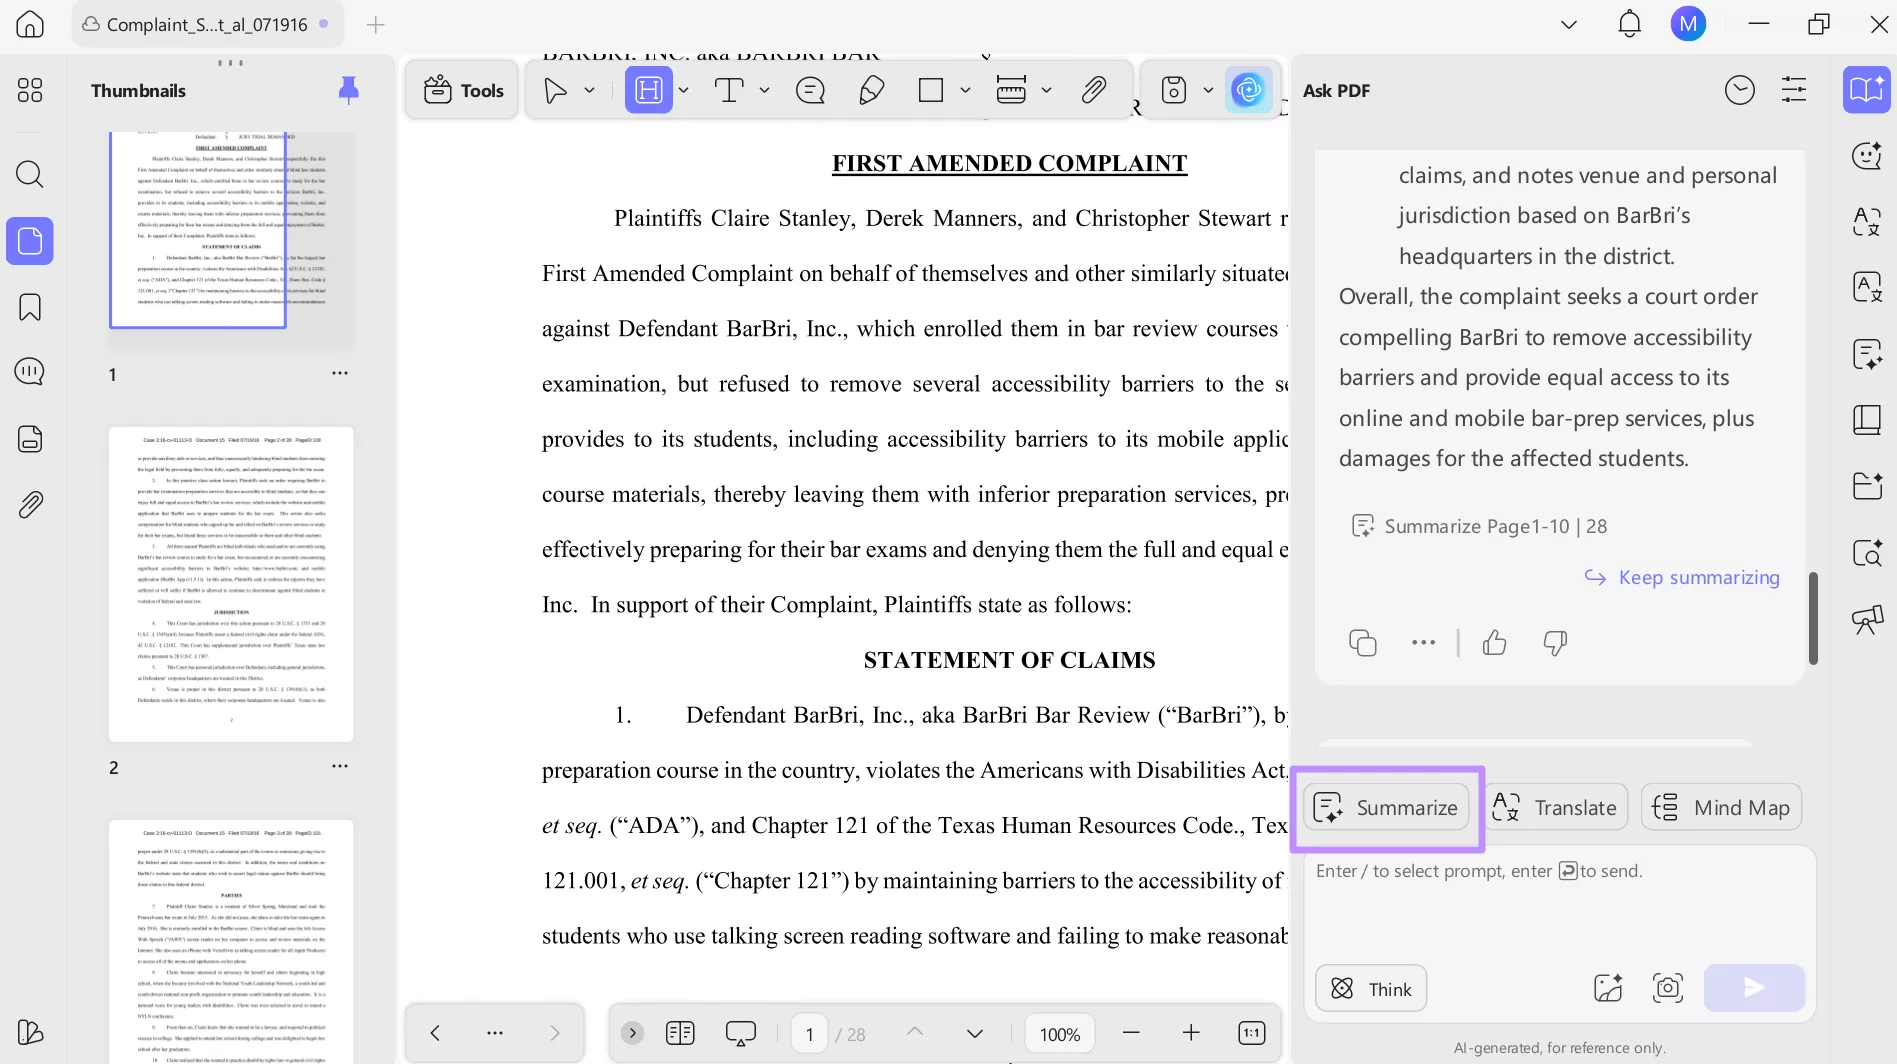Open the measure tool dropdown options

tap(1046, 89)
